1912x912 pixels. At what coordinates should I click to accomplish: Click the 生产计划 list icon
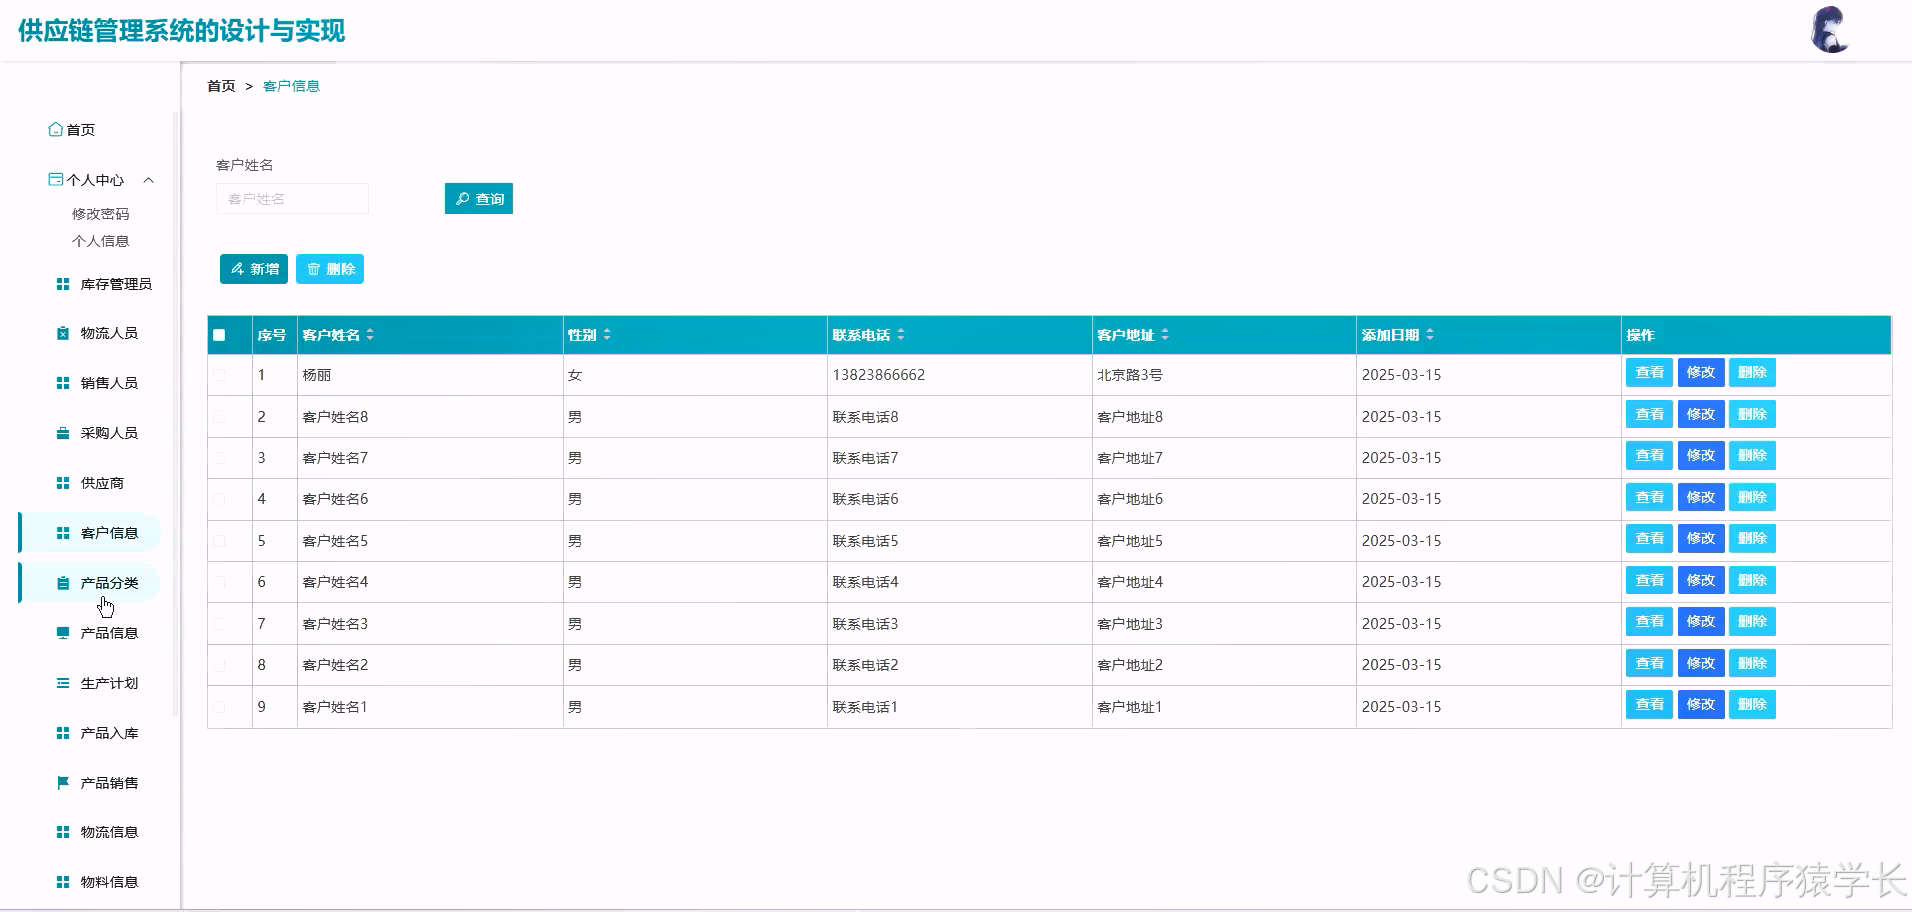pos(63,683)
